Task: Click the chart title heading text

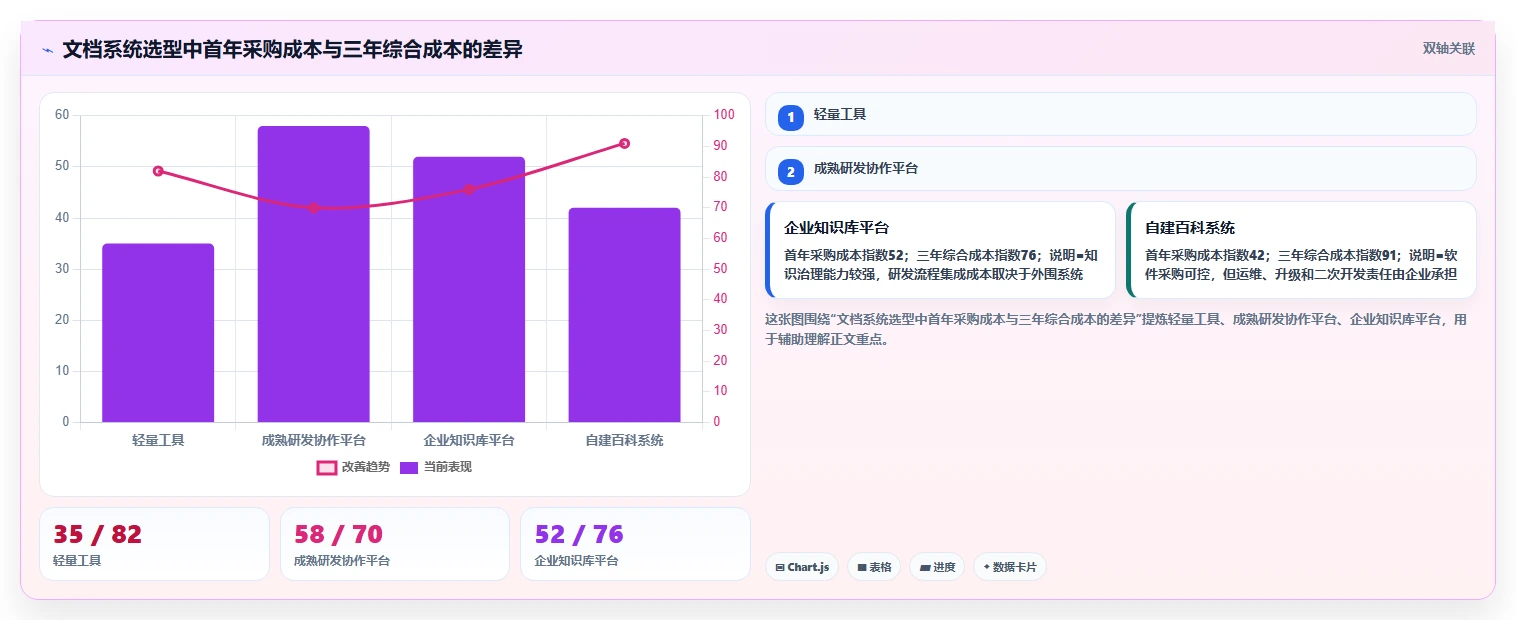Action: [x=292, y=49]
